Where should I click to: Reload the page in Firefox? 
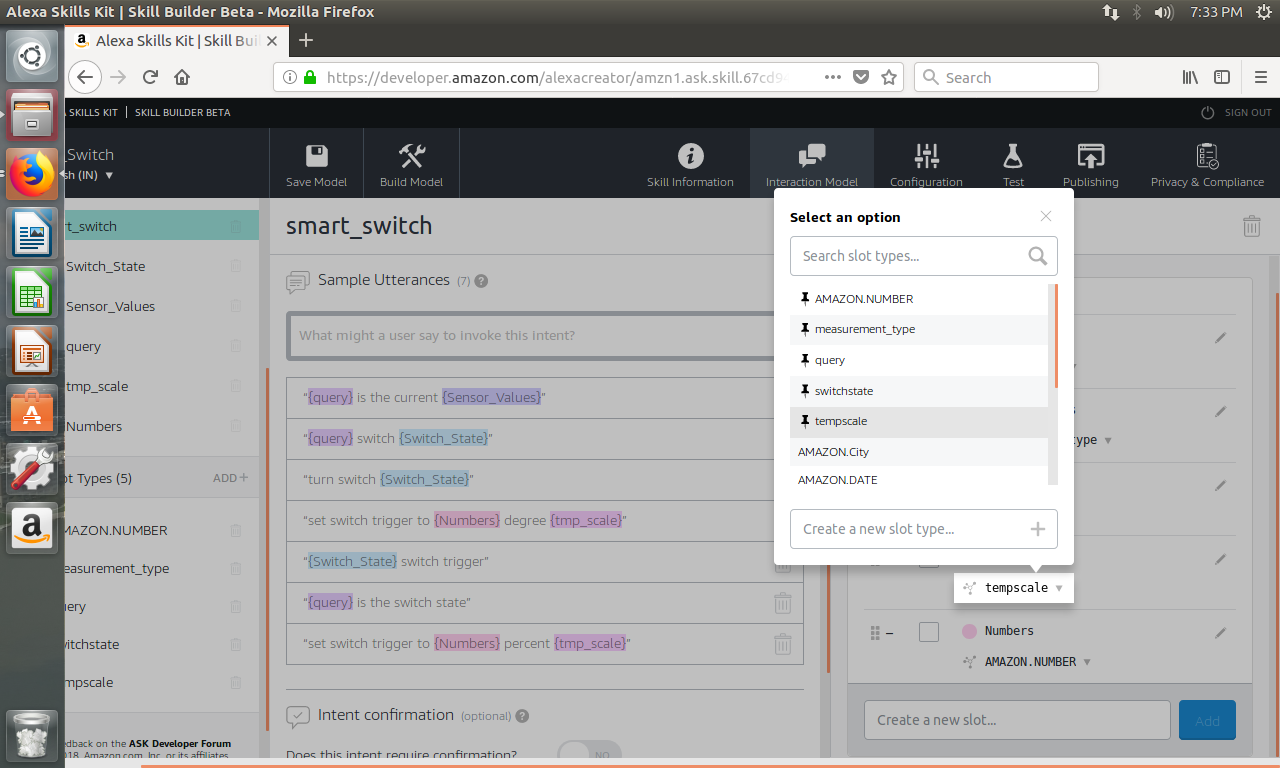click(150, 77)
